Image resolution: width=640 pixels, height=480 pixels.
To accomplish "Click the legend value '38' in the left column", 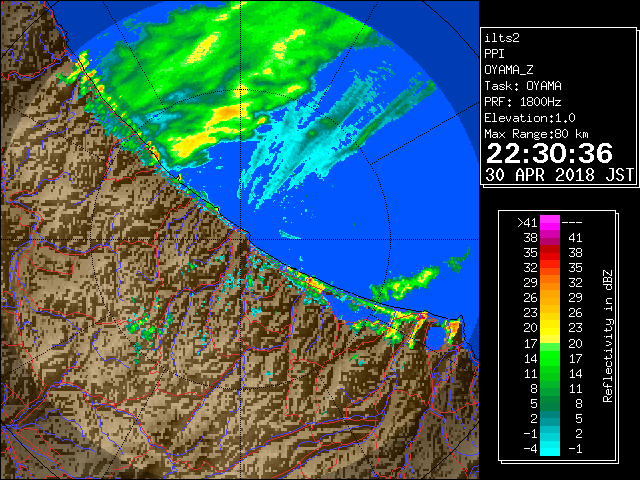I will point(531,238).
